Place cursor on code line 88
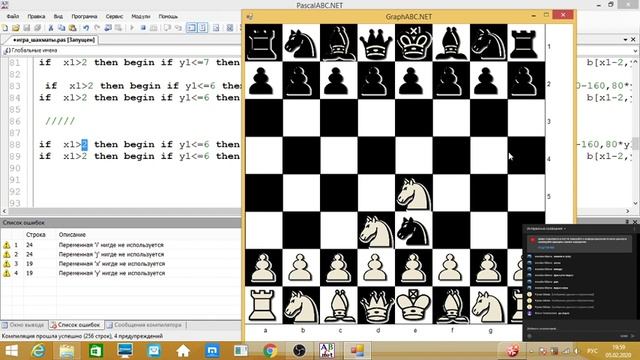 (139, 144)
